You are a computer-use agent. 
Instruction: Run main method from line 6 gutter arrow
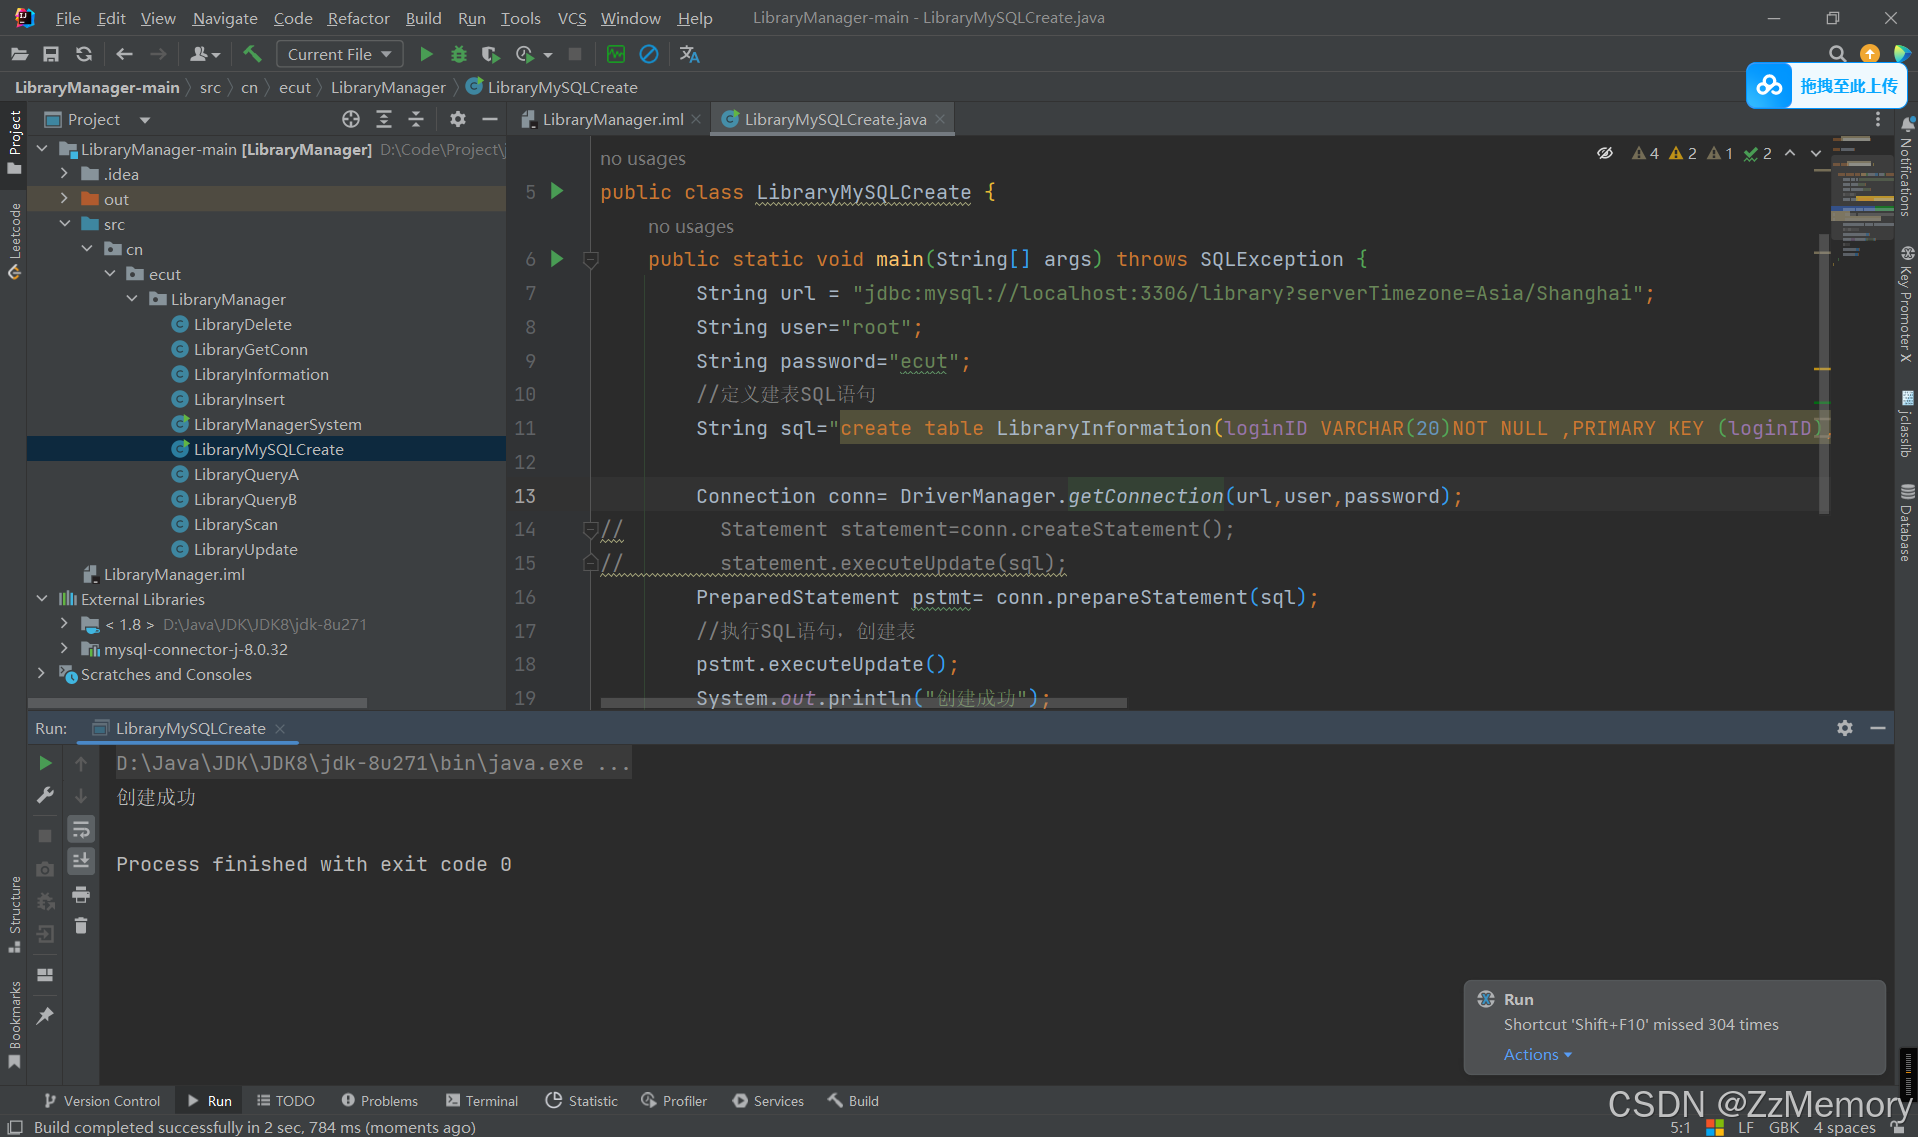click(x=557, y=259)
